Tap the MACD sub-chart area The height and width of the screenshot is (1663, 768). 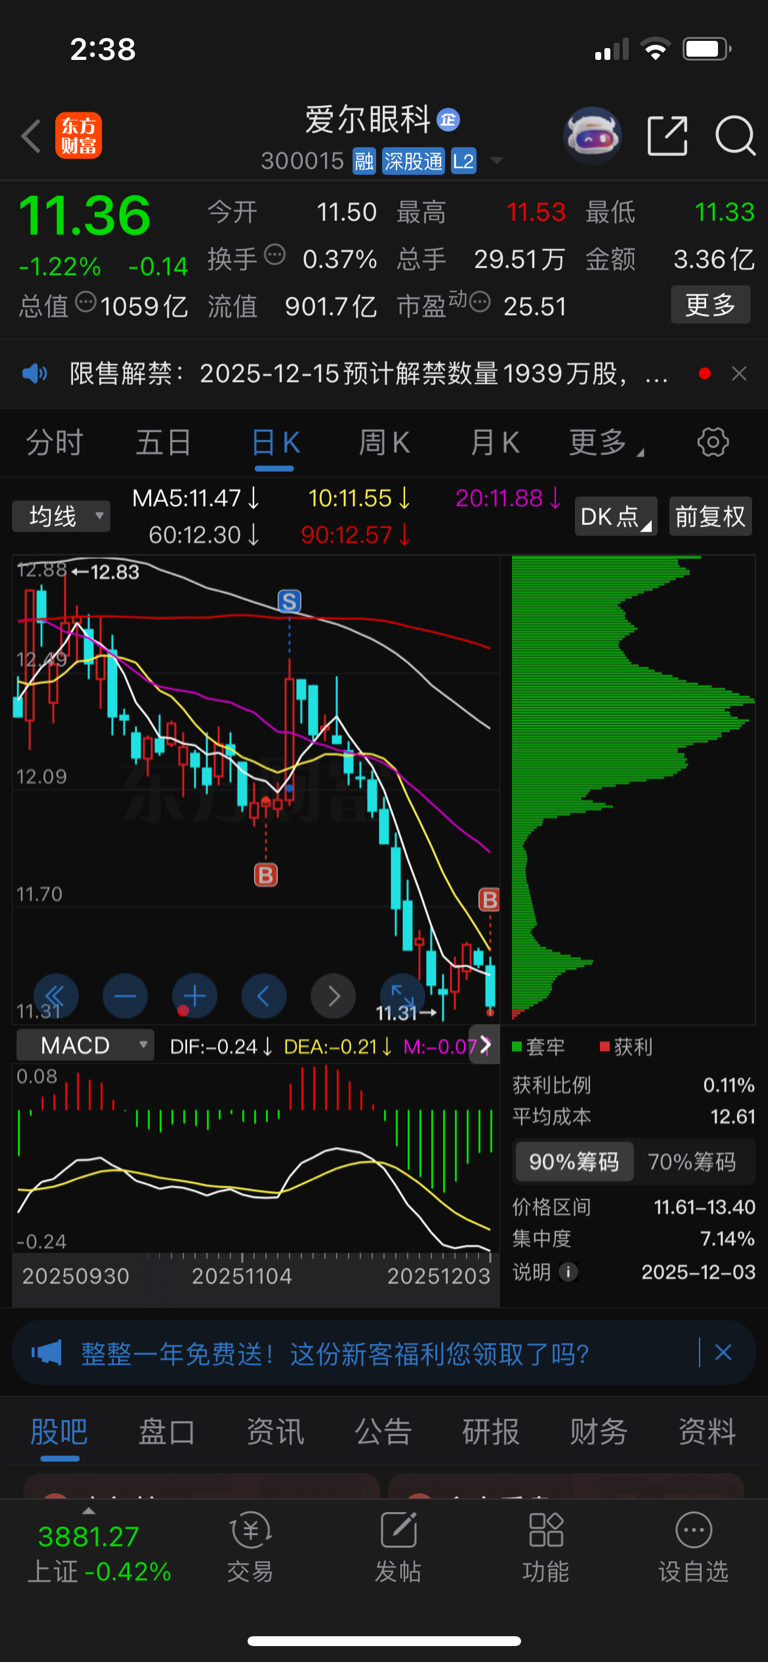256,1158
